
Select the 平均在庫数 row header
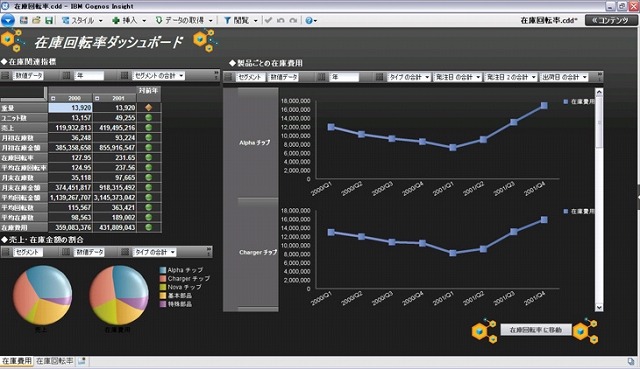pos(24,218)
